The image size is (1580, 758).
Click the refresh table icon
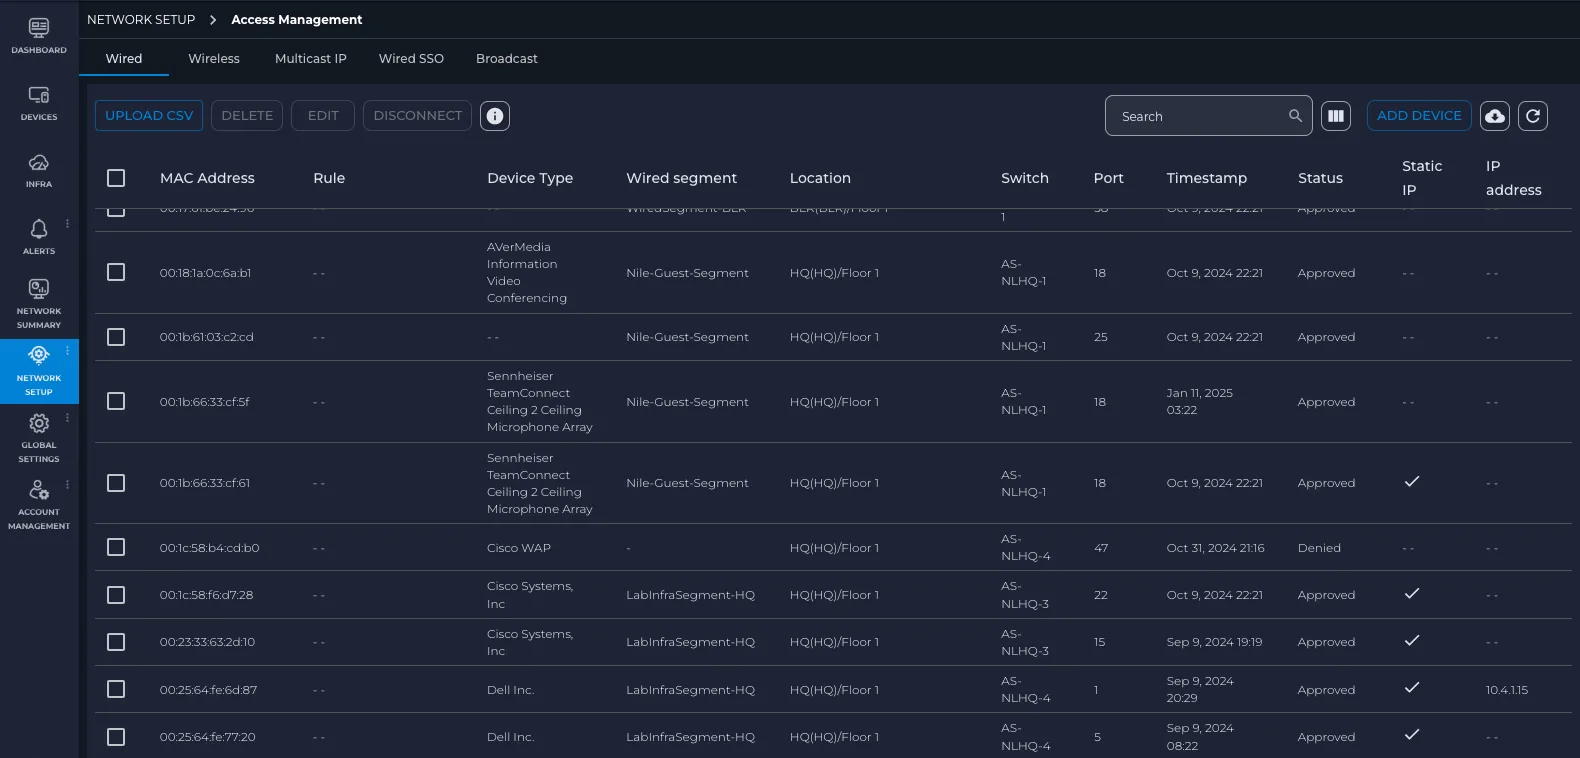(x=1533, y=116)
